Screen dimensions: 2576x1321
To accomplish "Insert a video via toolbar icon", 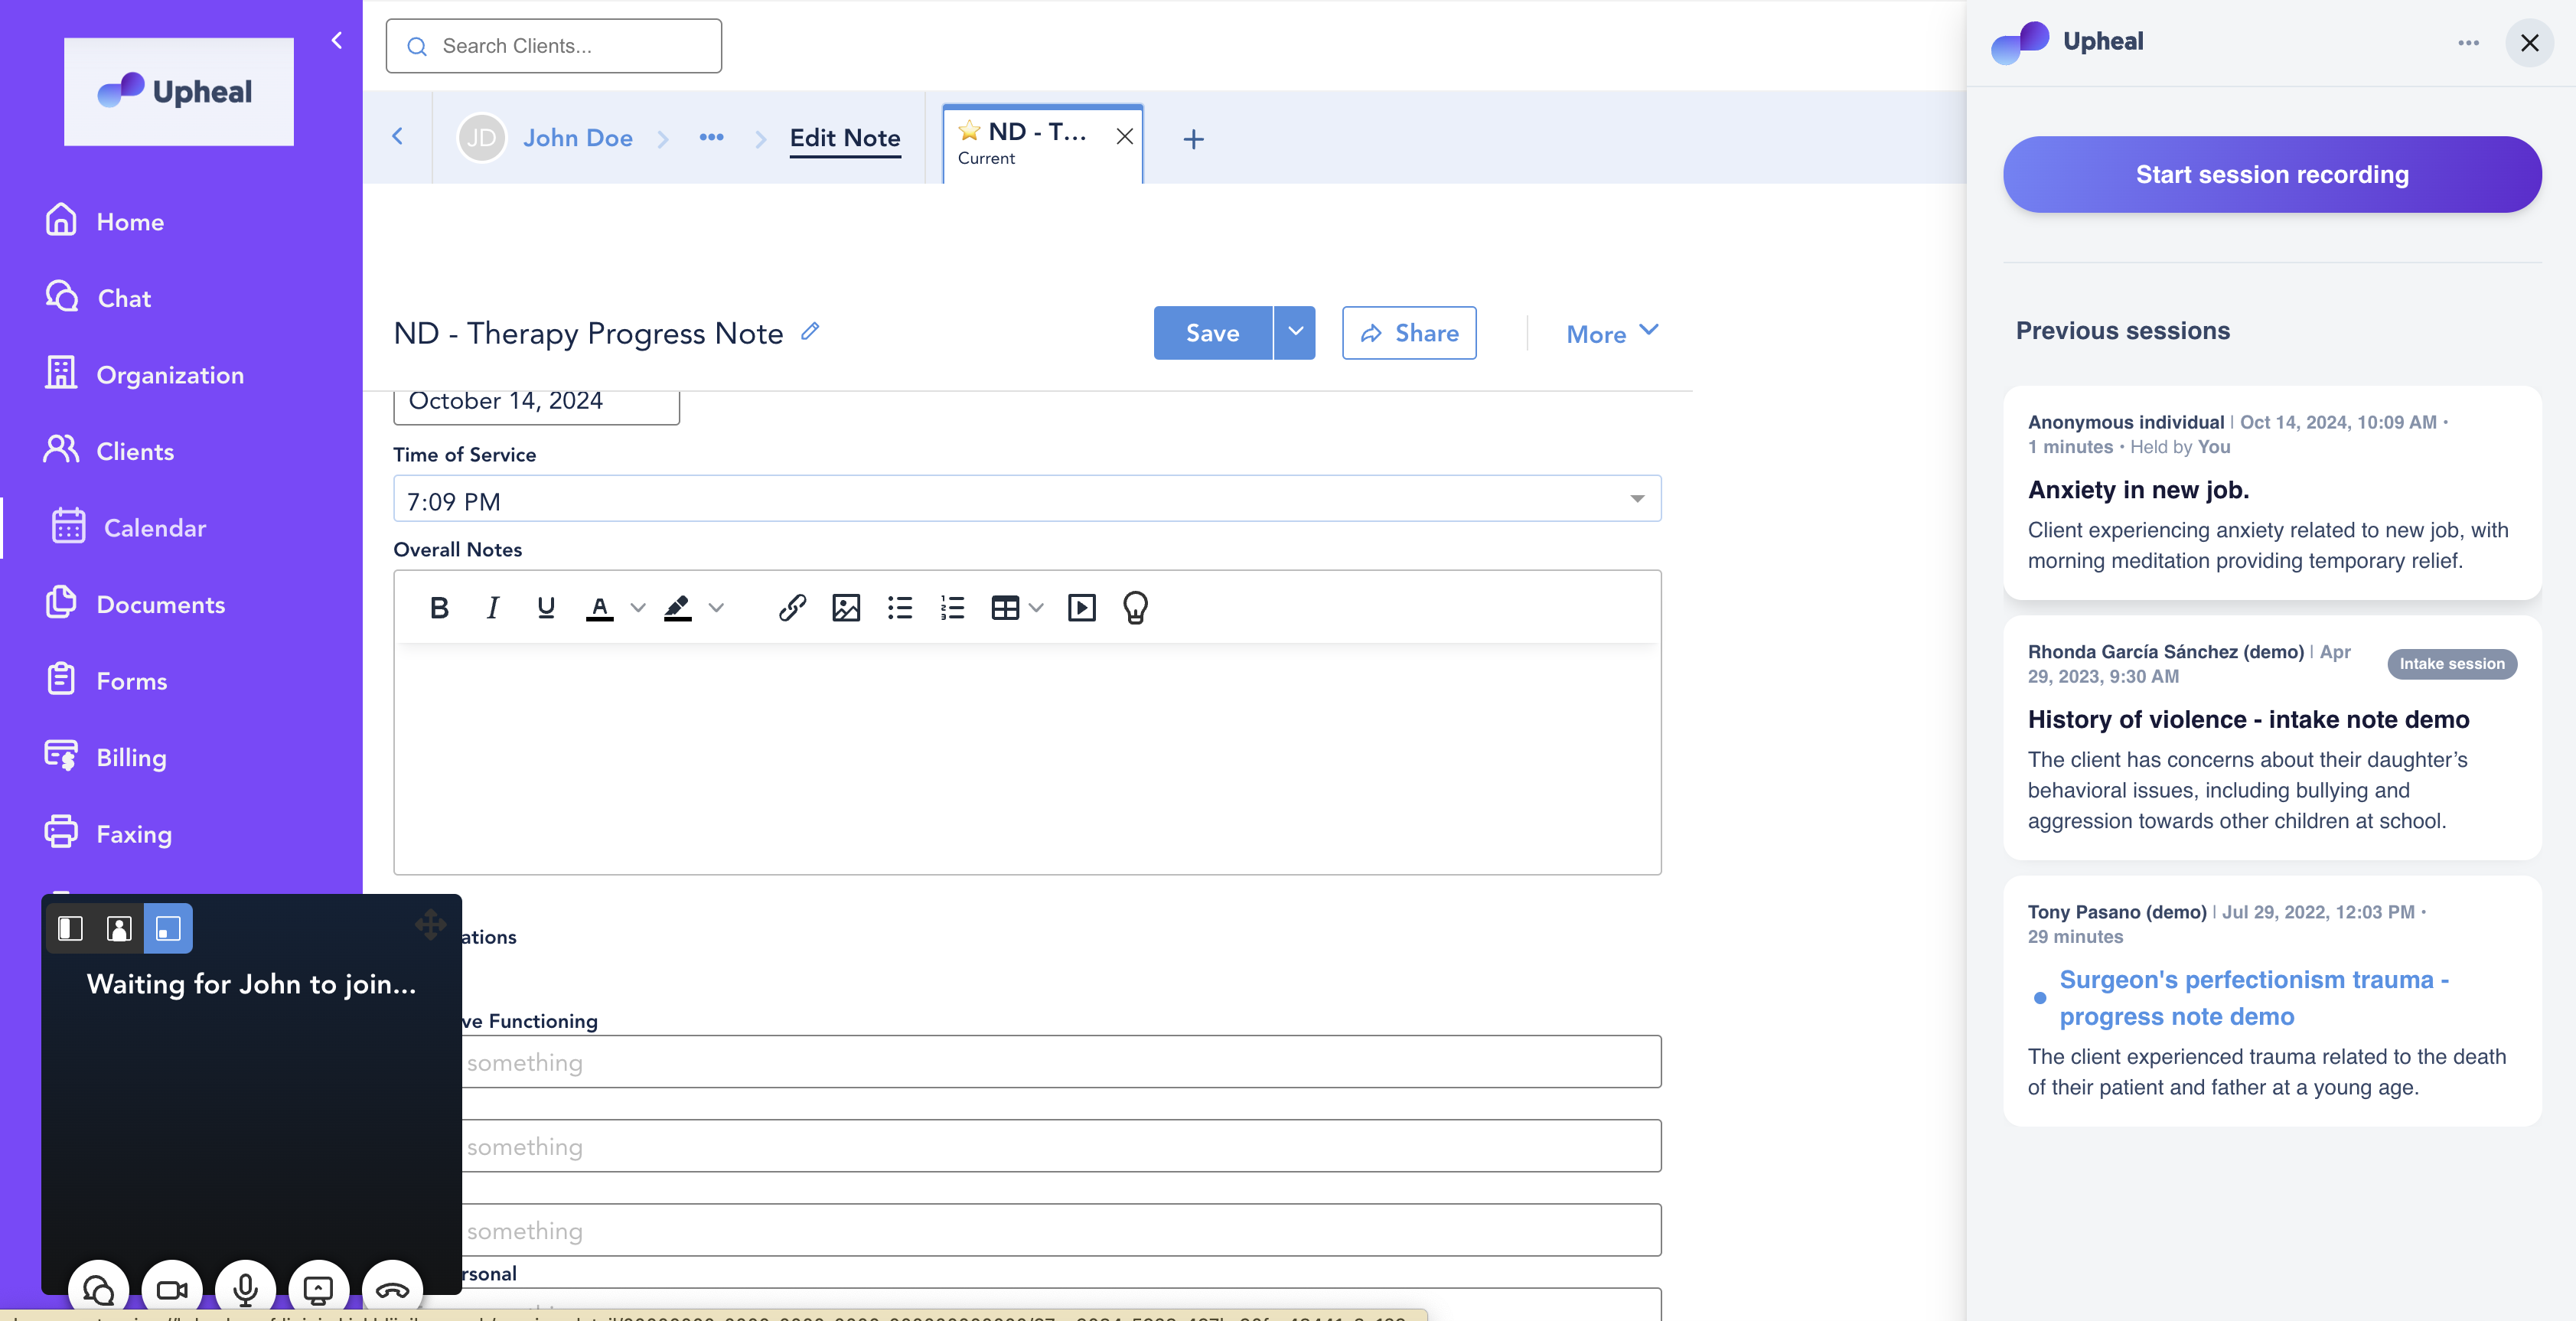I will click(1081, 607).
